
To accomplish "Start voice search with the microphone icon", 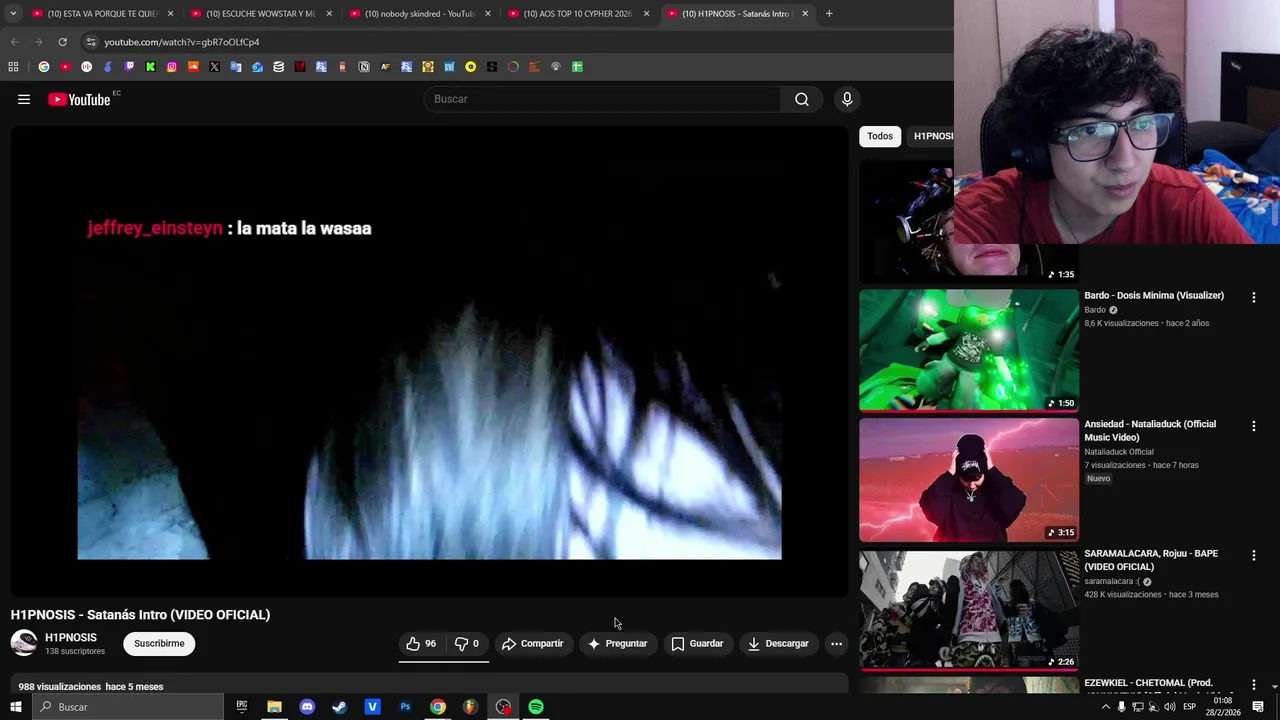I will 847,99.
